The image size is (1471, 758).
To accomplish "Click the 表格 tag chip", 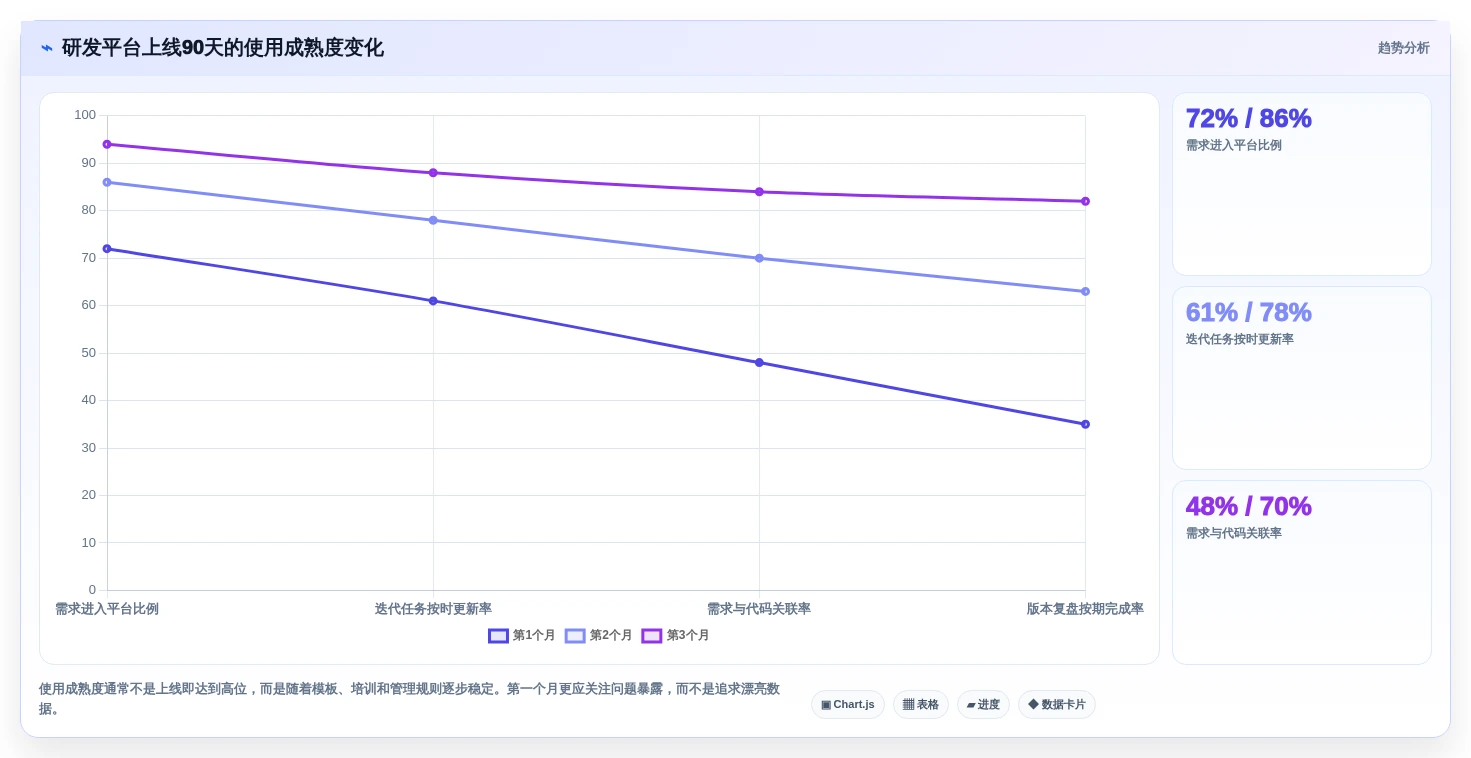I will [921, 705].
